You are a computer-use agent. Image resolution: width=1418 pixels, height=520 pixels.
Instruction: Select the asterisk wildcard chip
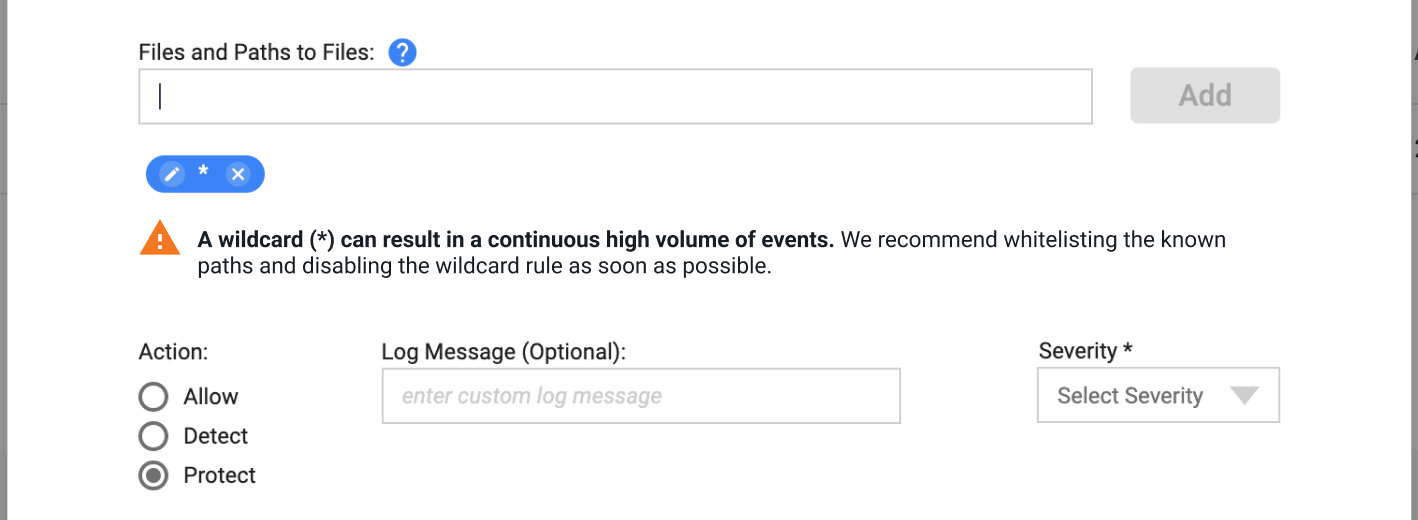point(205,174)
